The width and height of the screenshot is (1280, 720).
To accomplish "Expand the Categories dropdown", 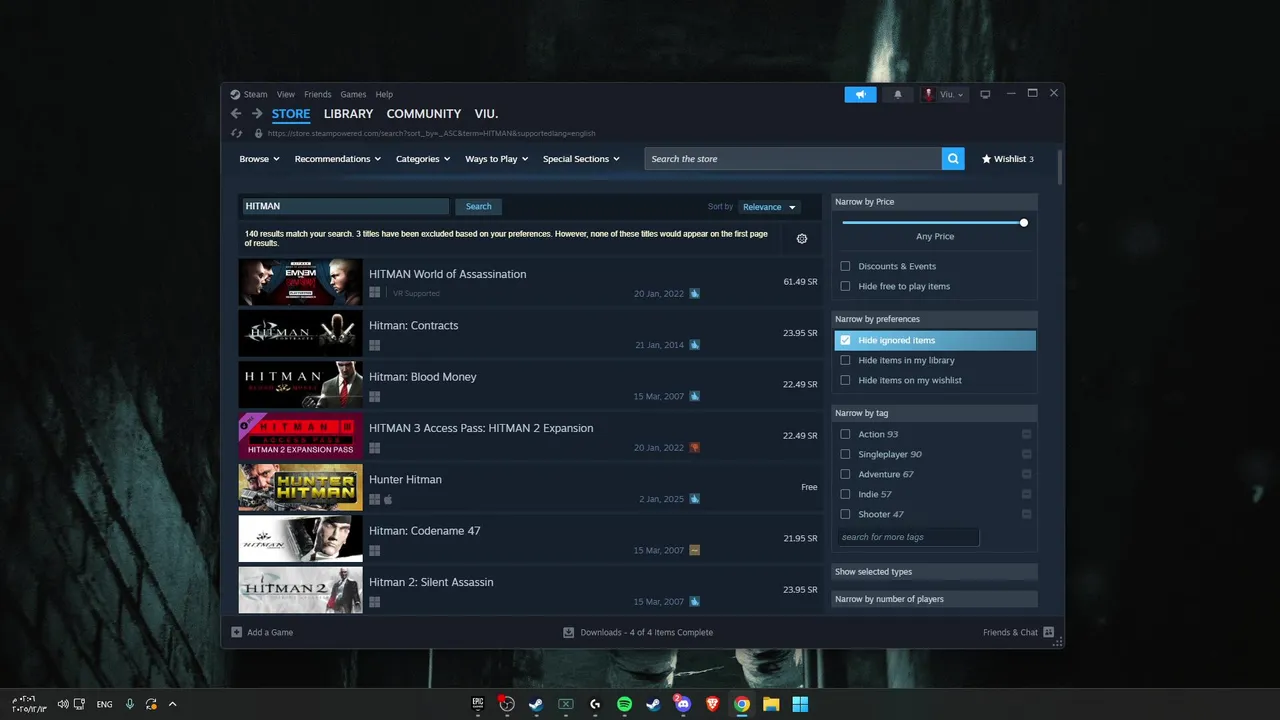I will [x=423, y=159].
